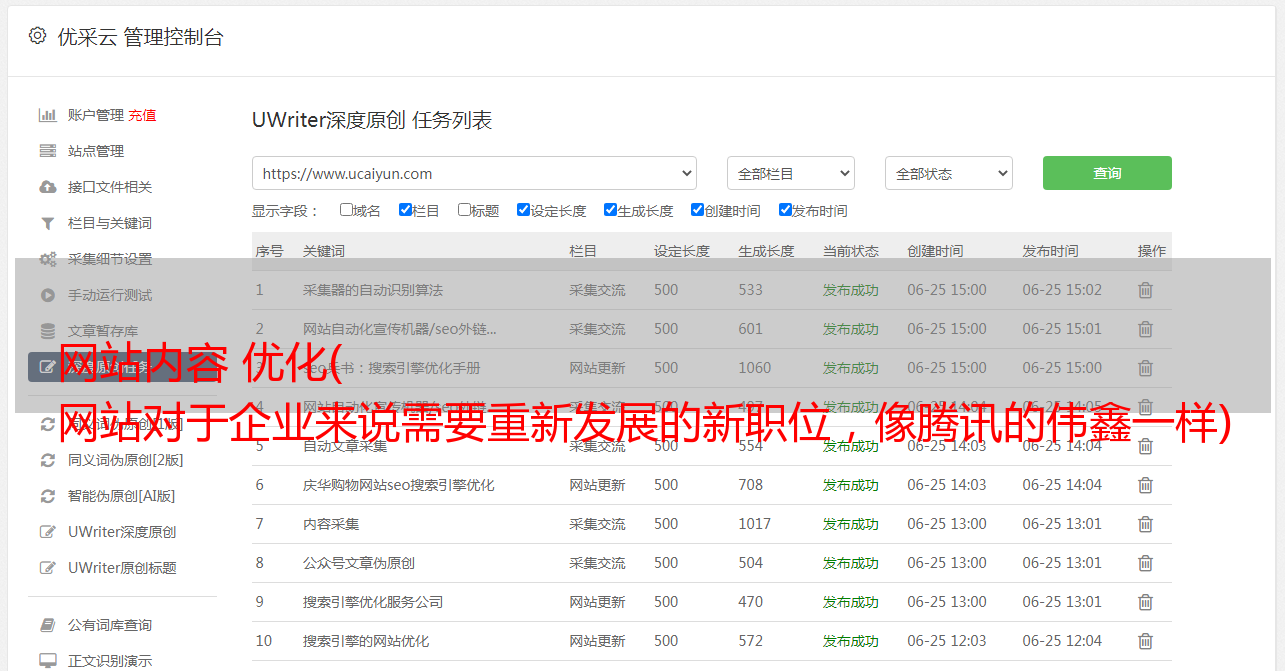1285x671 pixels.
Task: Open 智能伪原创[AI版] link
Action: (x=121, y=496)
